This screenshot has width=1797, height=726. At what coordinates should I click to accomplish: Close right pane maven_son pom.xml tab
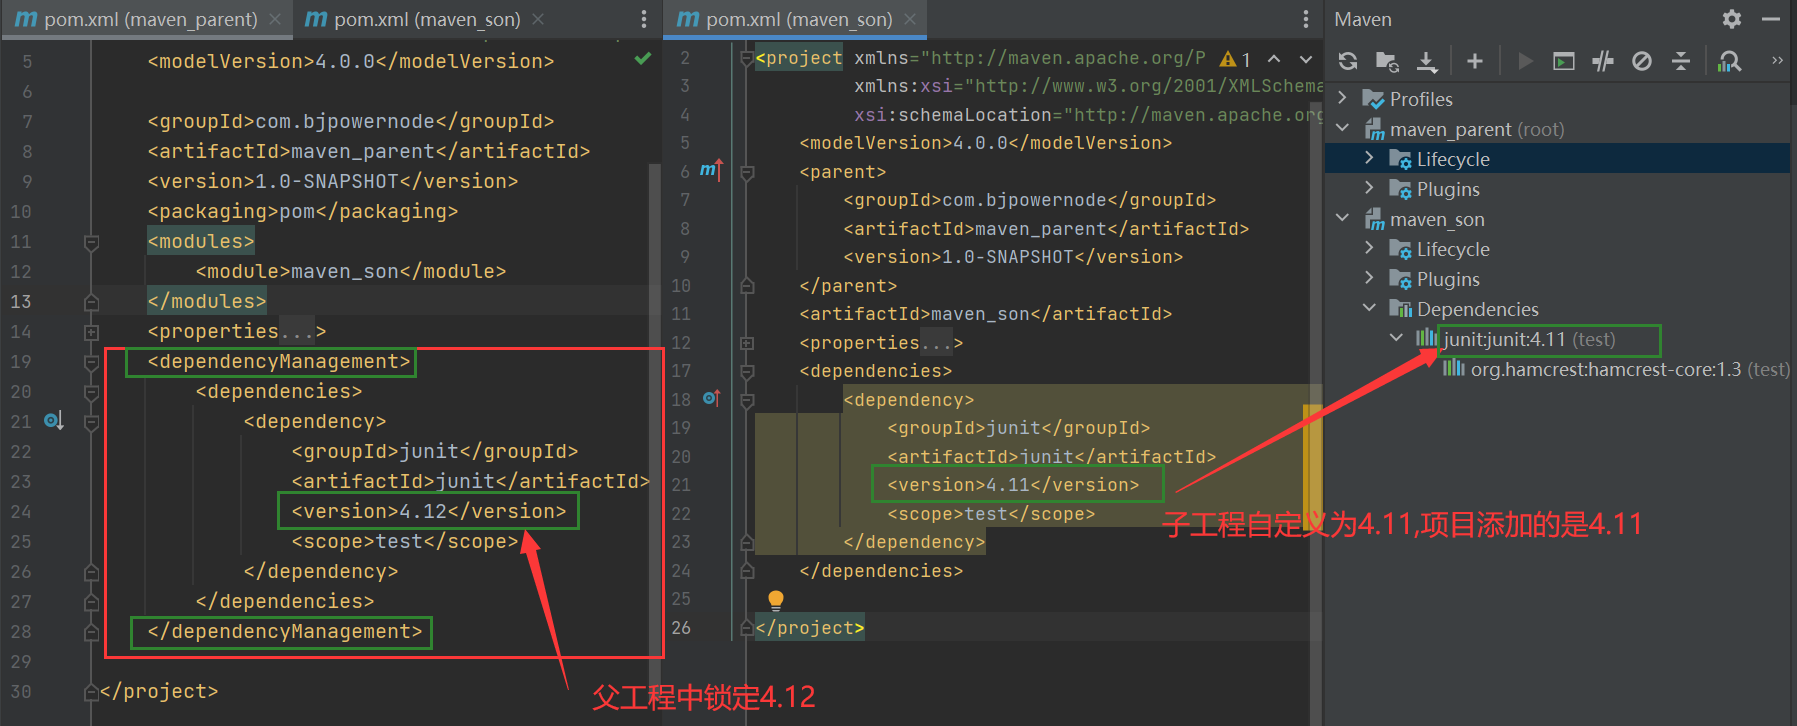pyautogui.click(x=910, y=19)
